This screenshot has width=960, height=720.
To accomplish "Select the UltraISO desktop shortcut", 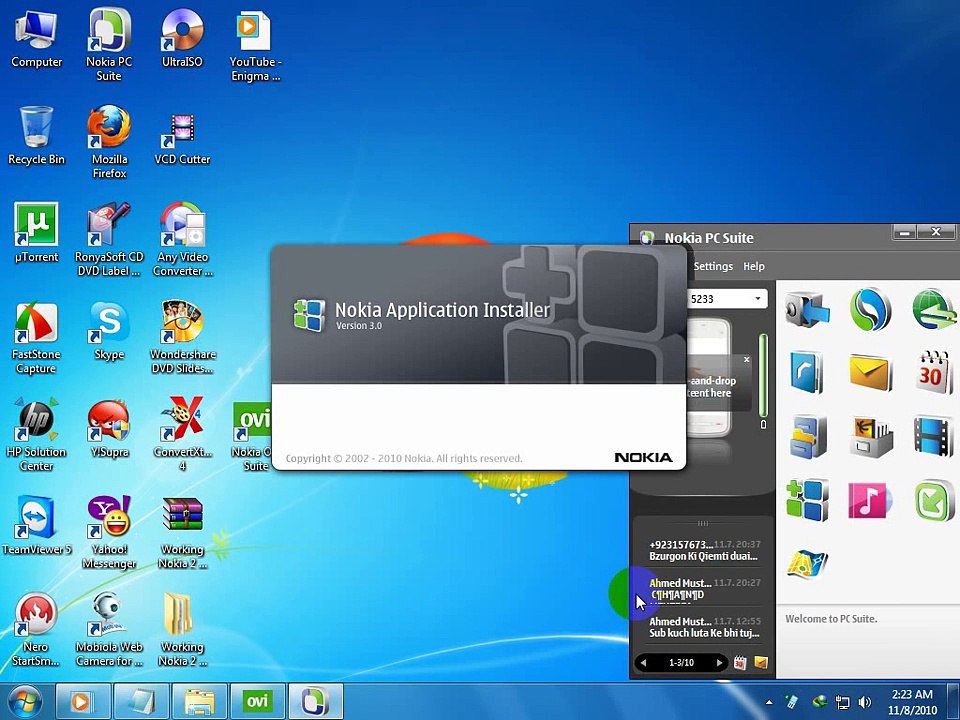I will pos(182,39).
